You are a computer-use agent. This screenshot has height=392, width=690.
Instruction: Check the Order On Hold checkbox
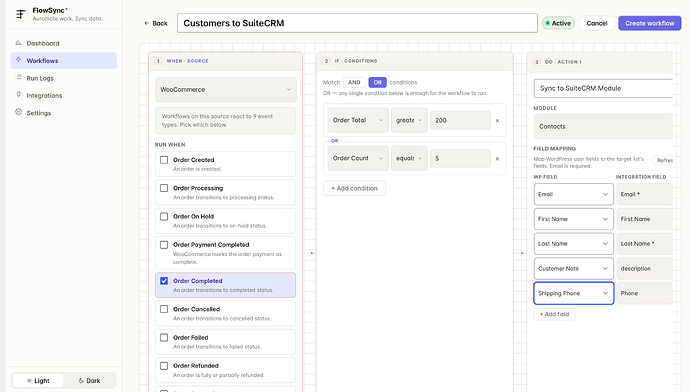[x=164, y=216]
